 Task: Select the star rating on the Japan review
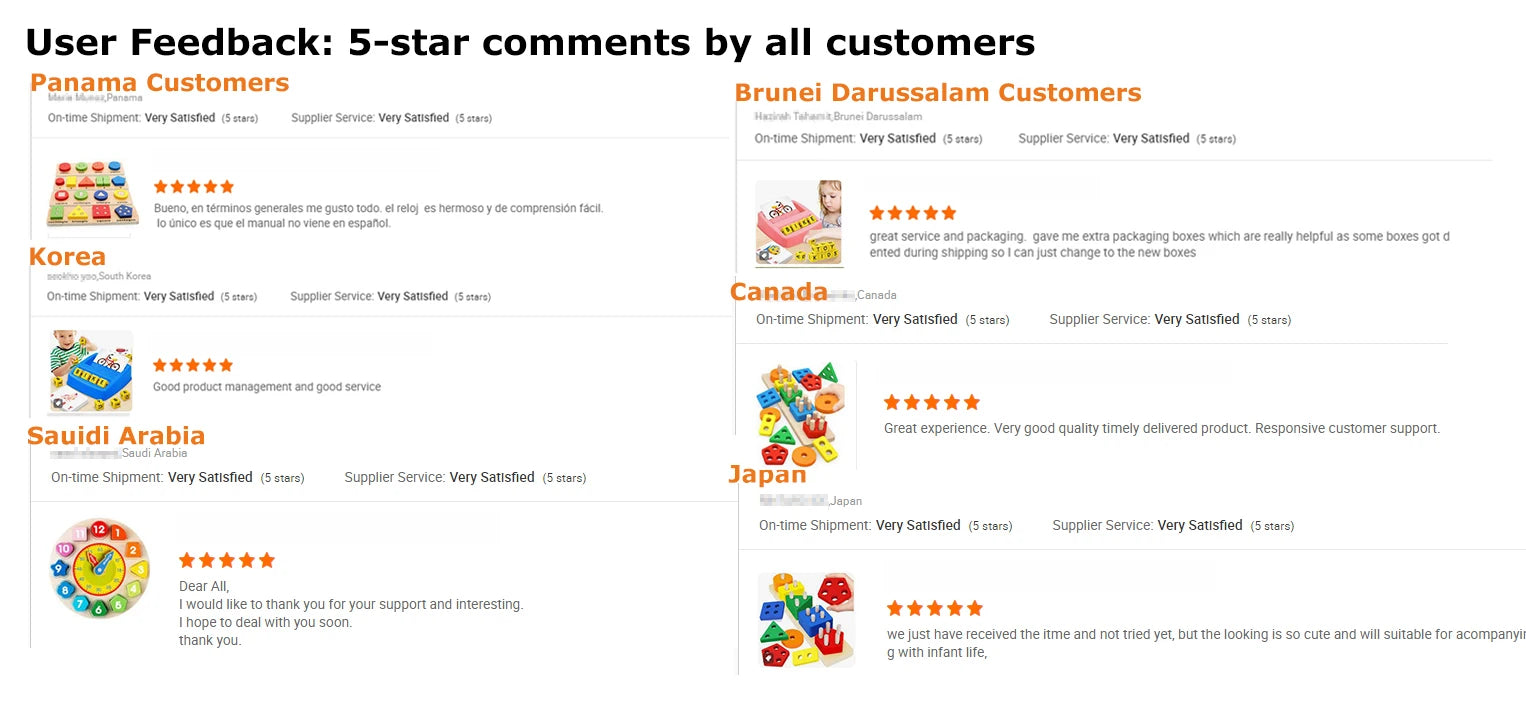pos(935,608)
